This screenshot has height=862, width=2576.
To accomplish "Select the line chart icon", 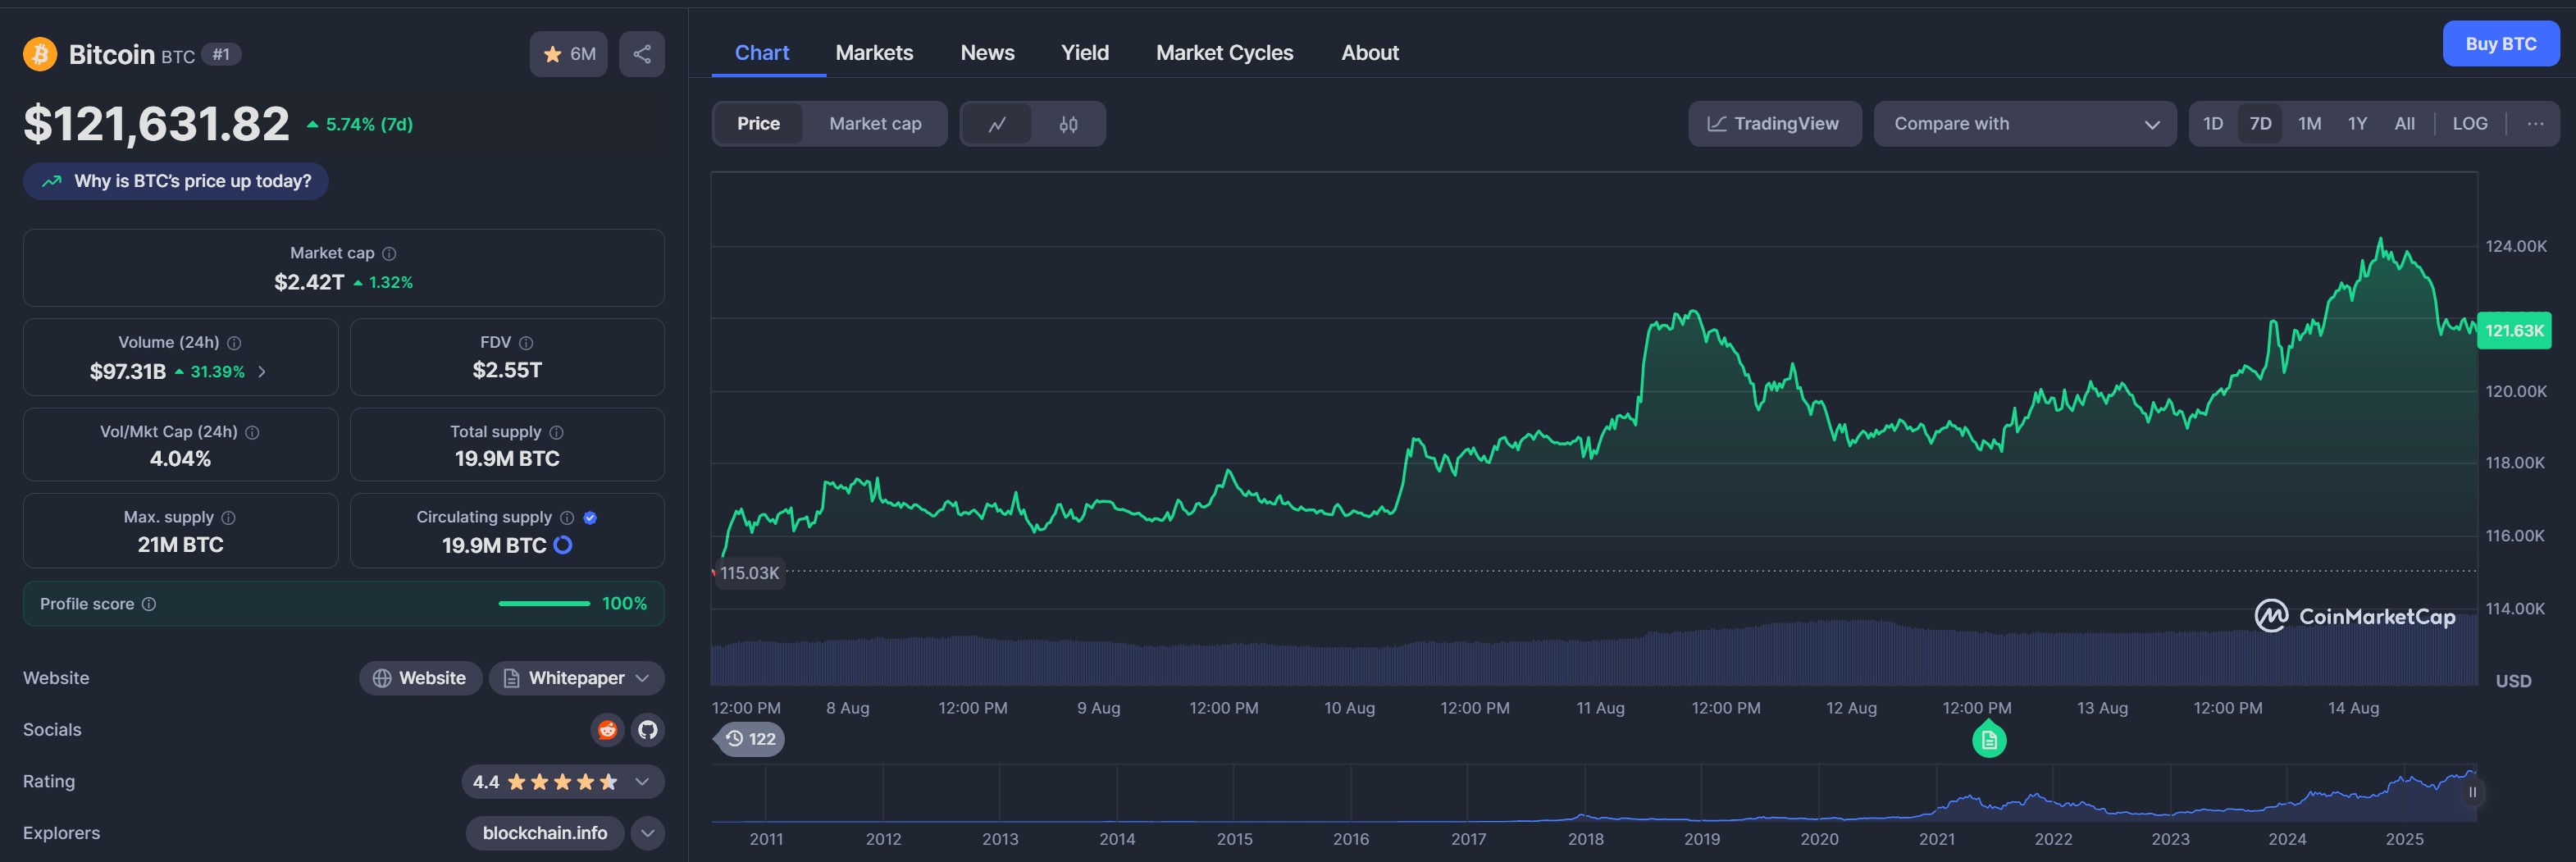I will 999,123.
